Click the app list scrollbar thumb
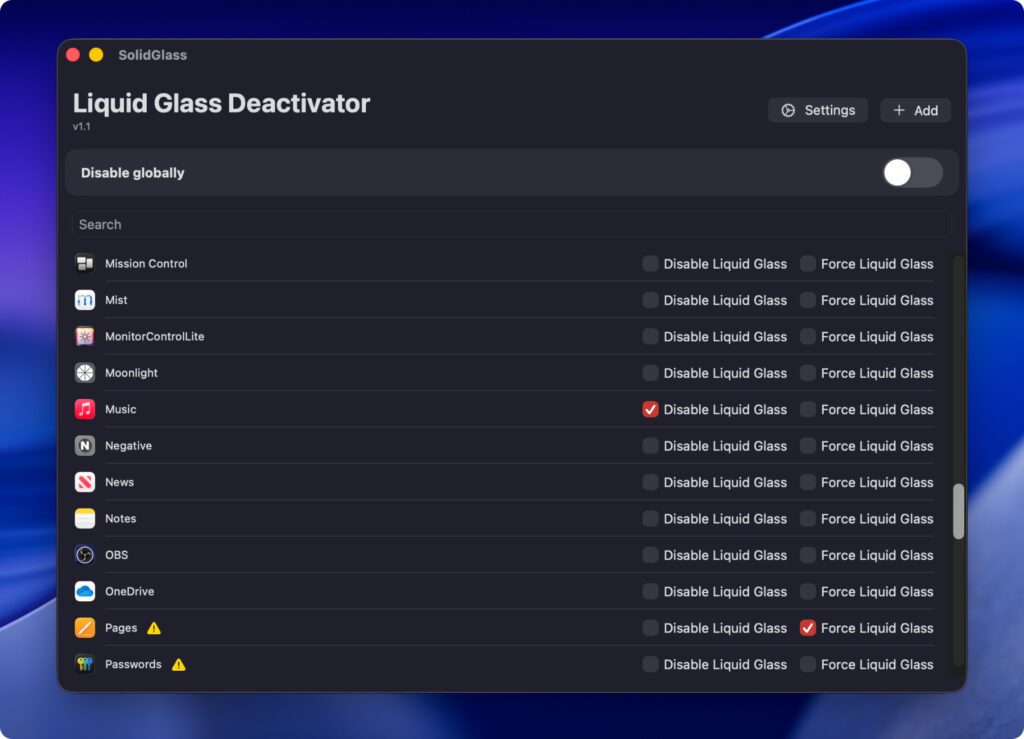 pyautogui.click(x=958, y=511)
